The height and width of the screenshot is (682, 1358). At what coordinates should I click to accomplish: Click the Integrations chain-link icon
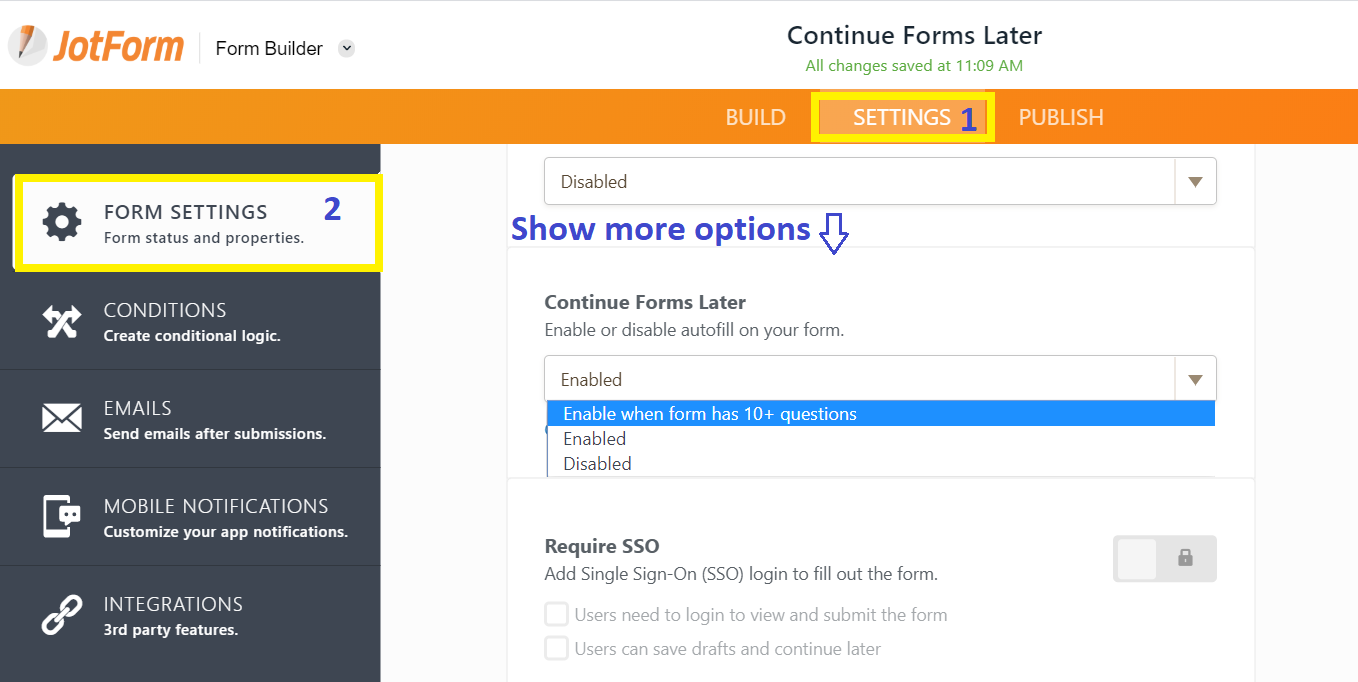coord(62,615)
